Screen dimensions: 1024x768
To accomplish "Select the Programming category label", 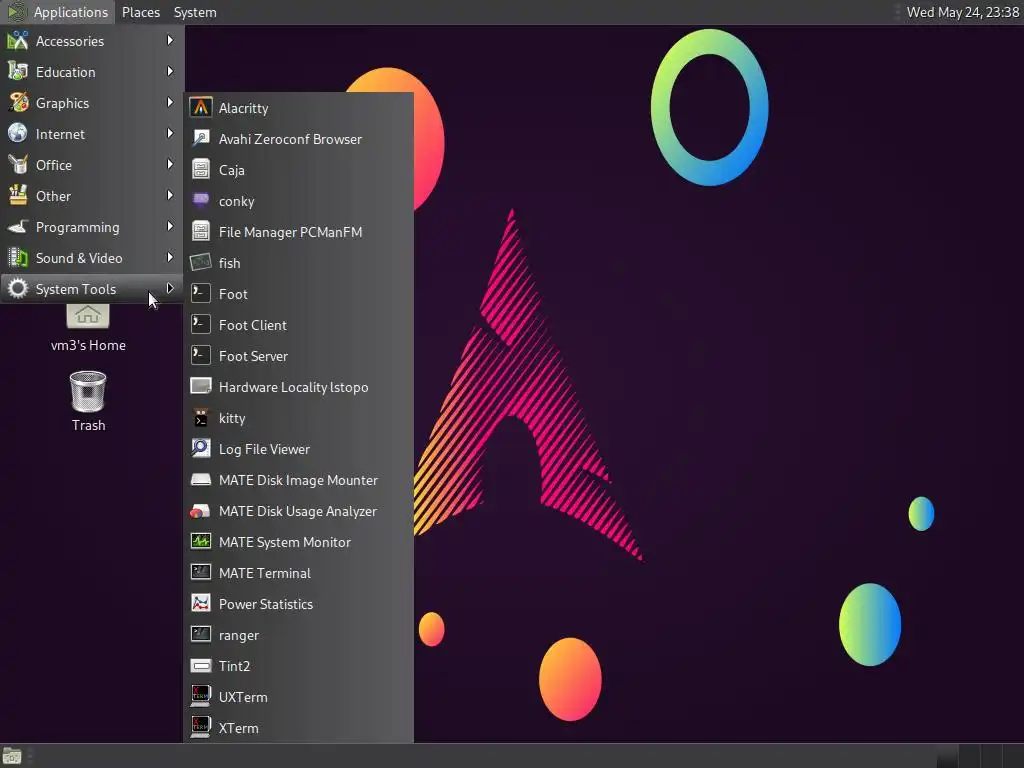I will click(x=78, y=227).
